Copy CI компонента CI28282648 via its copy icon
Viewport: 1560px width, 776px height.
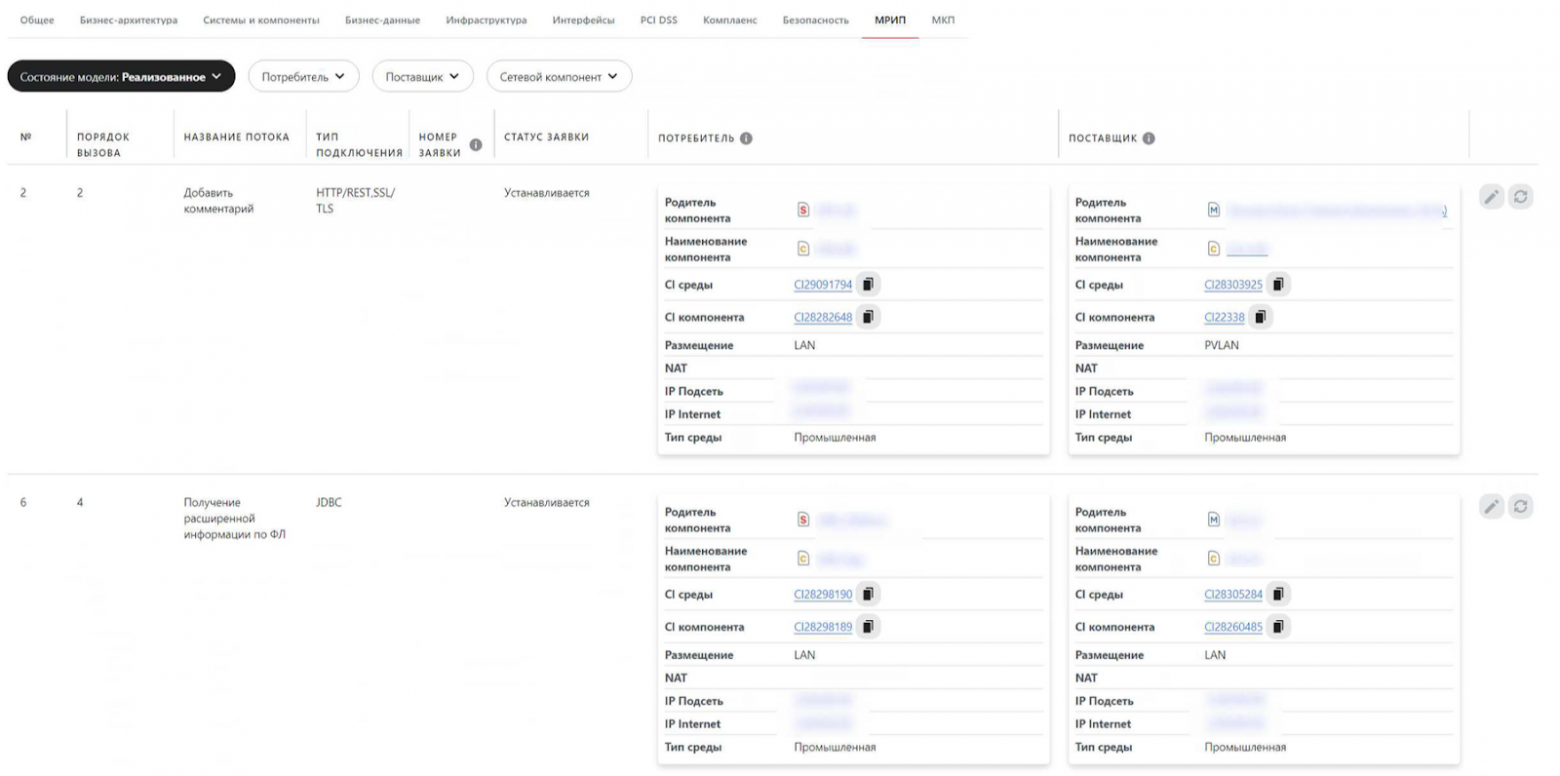[867, 317]
